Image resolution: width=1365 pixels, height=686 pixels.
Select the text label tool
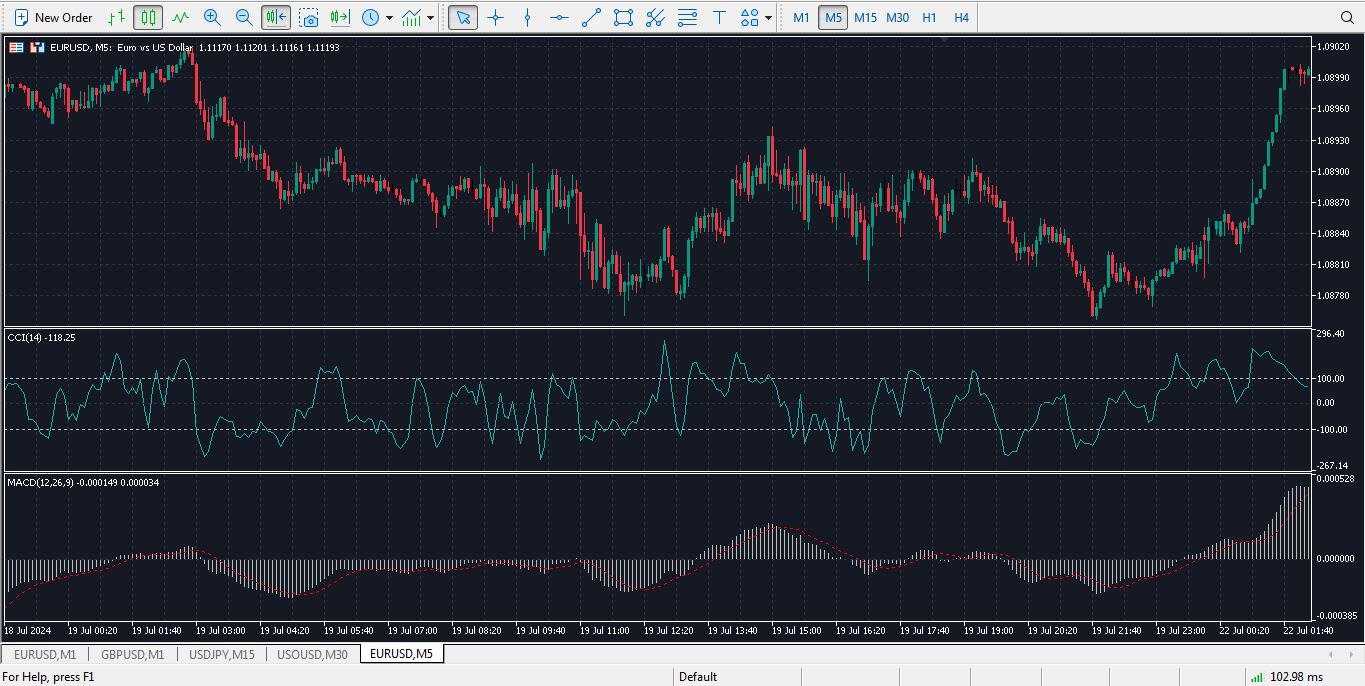(x=719, y=17)
